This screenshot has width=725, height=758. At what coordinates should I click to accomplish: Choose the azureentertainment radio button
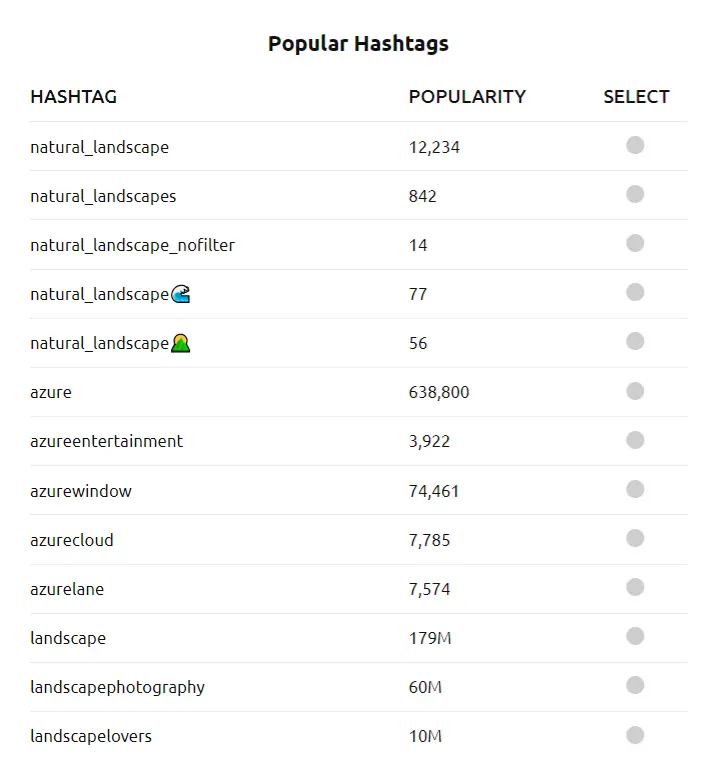coord(635,440)
